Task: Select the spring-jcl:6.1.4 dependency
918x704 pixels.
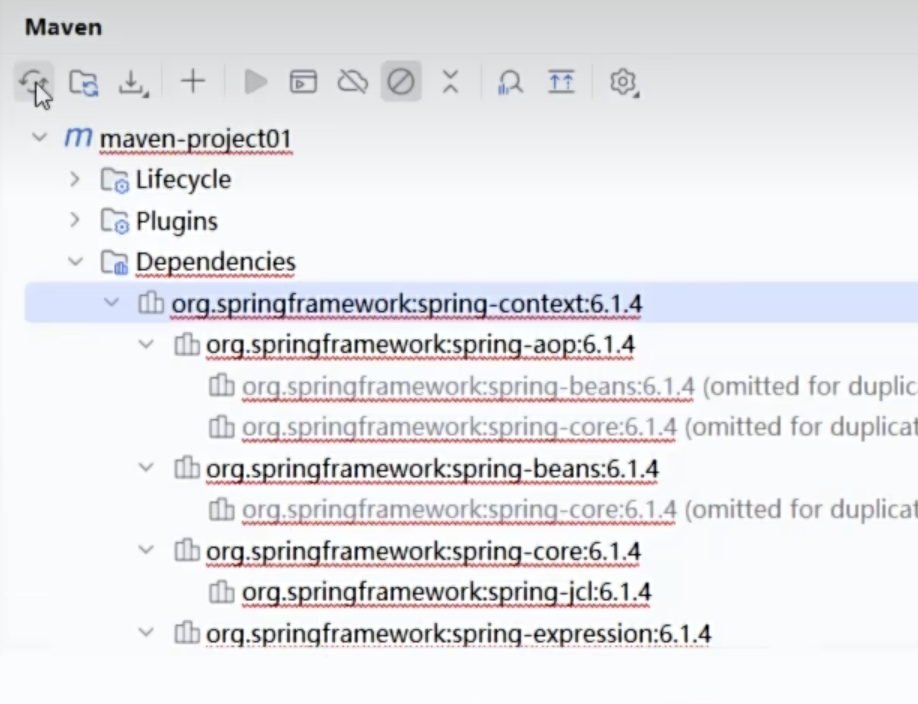Action: click(446, 592)
